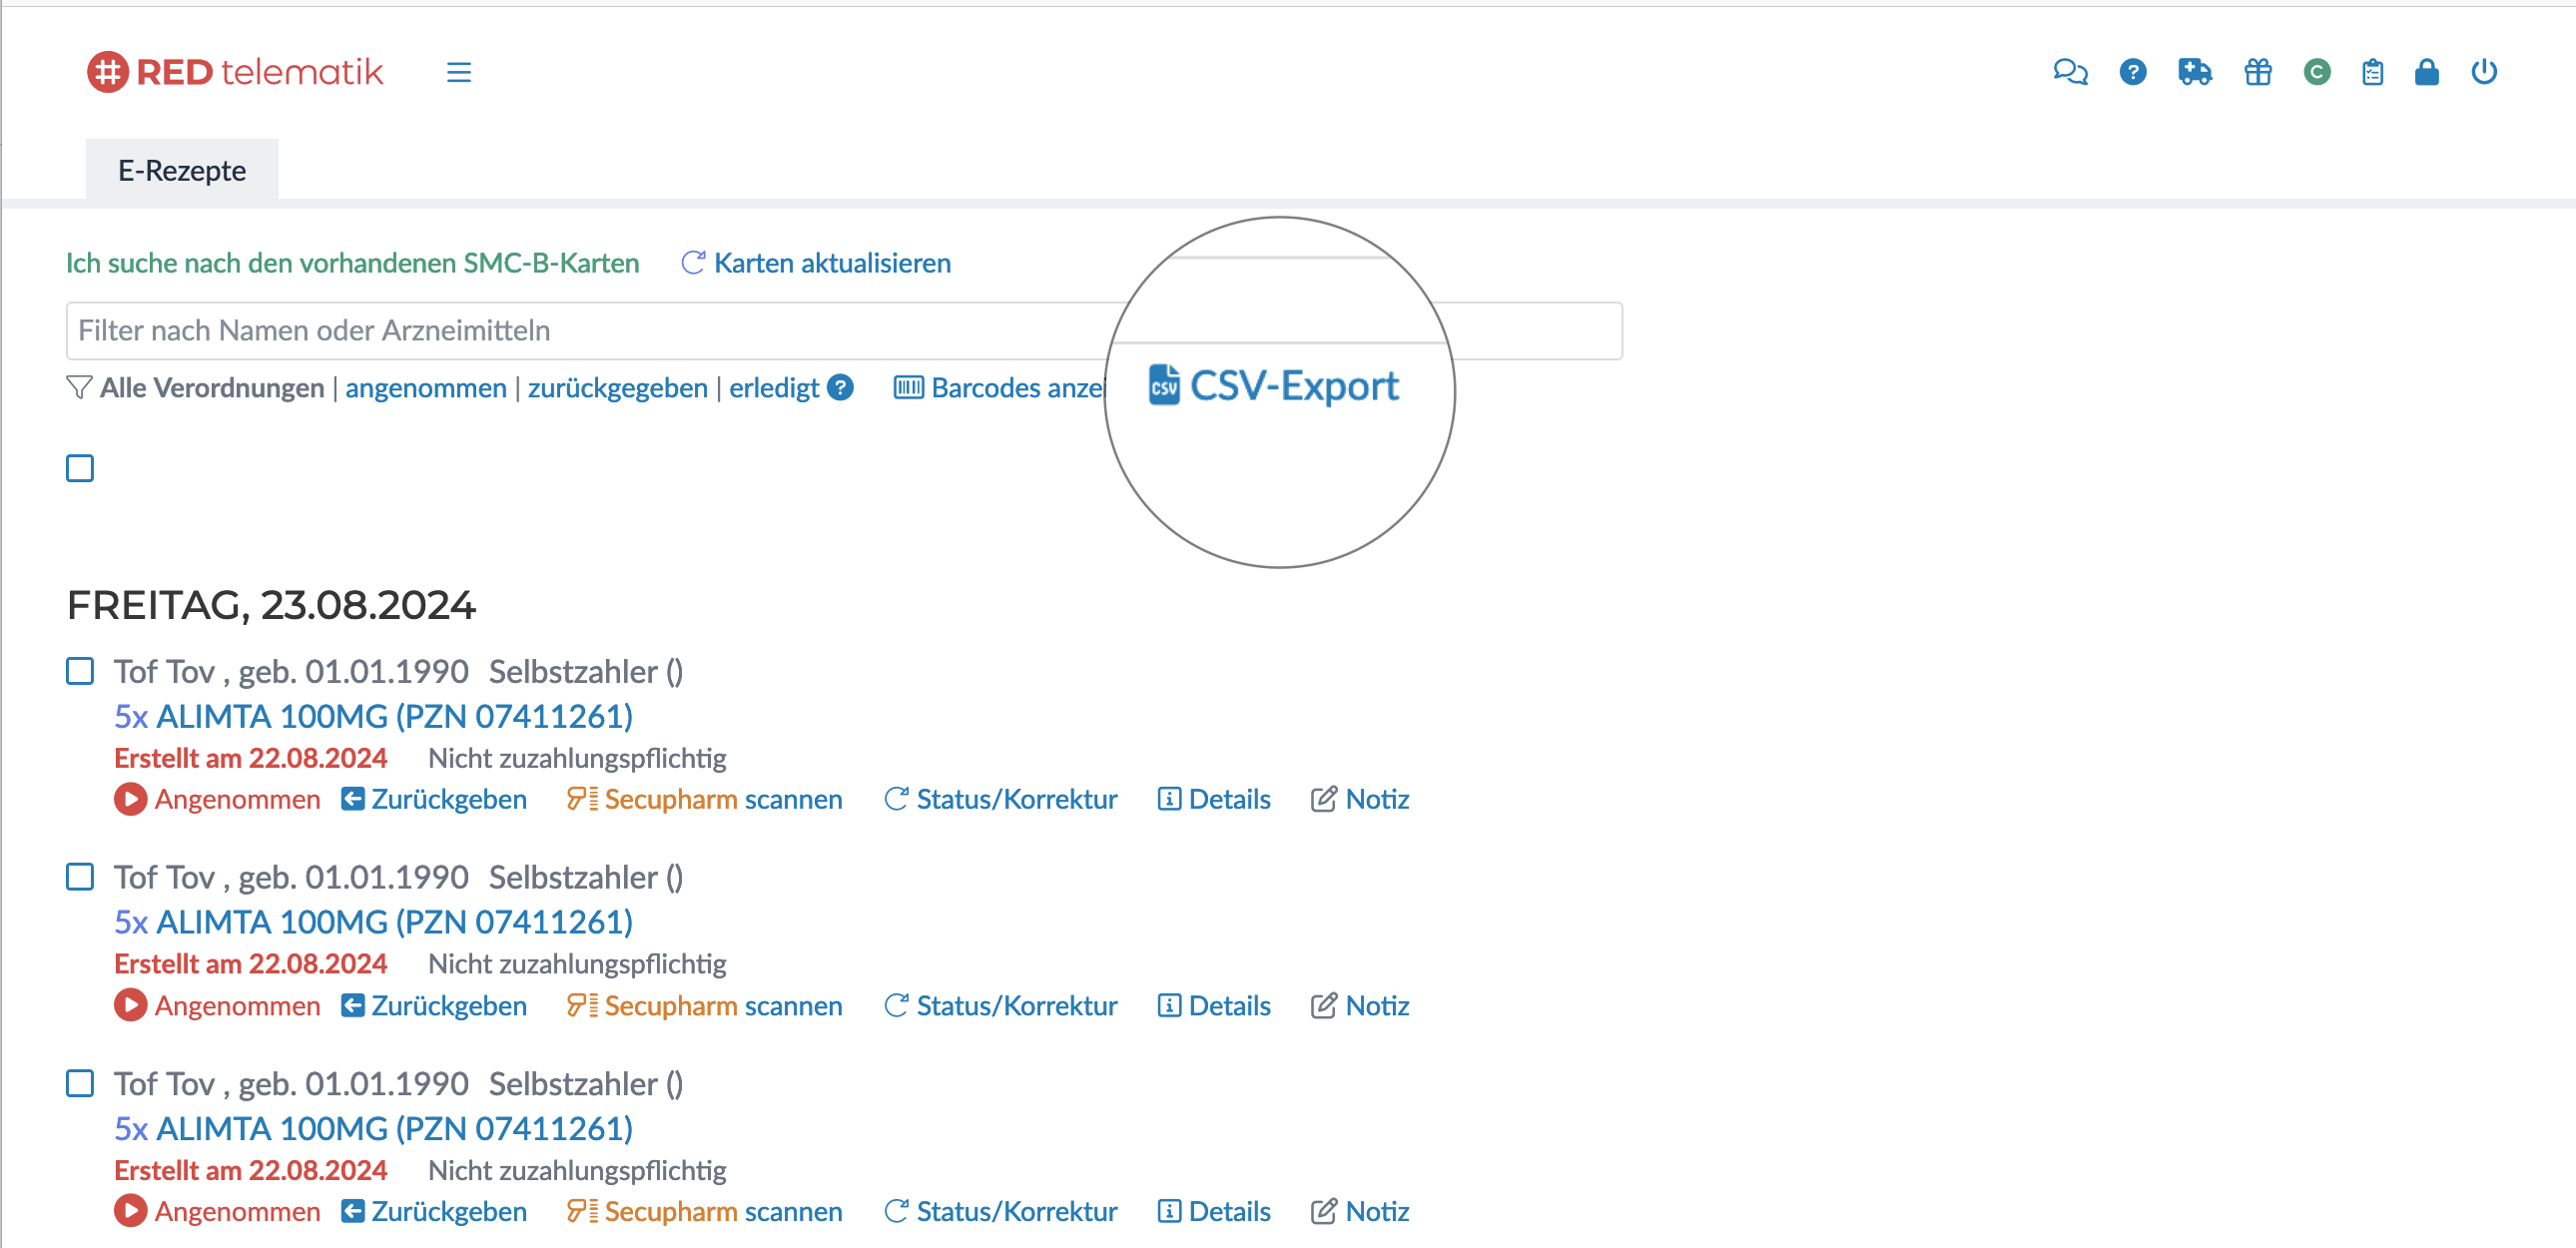The width and height of the screenshot is (2576, 1248).
Task: Click the padlock lock icon
Action: [2426, 72]
